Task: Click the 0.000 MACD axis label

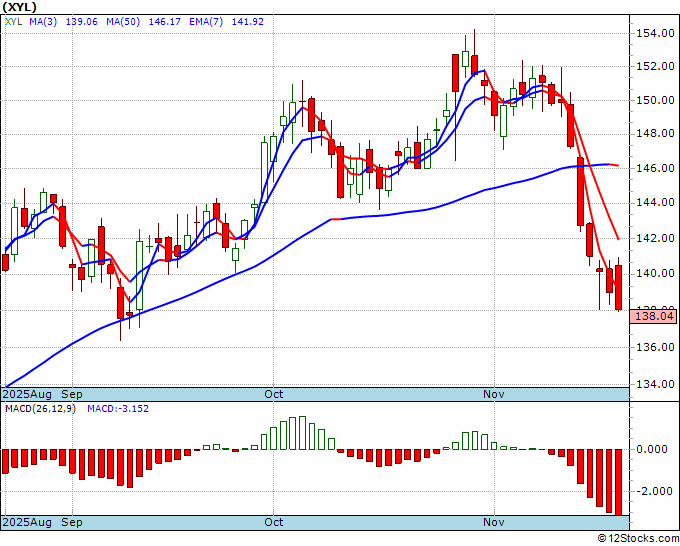Action: click(651, 449)
